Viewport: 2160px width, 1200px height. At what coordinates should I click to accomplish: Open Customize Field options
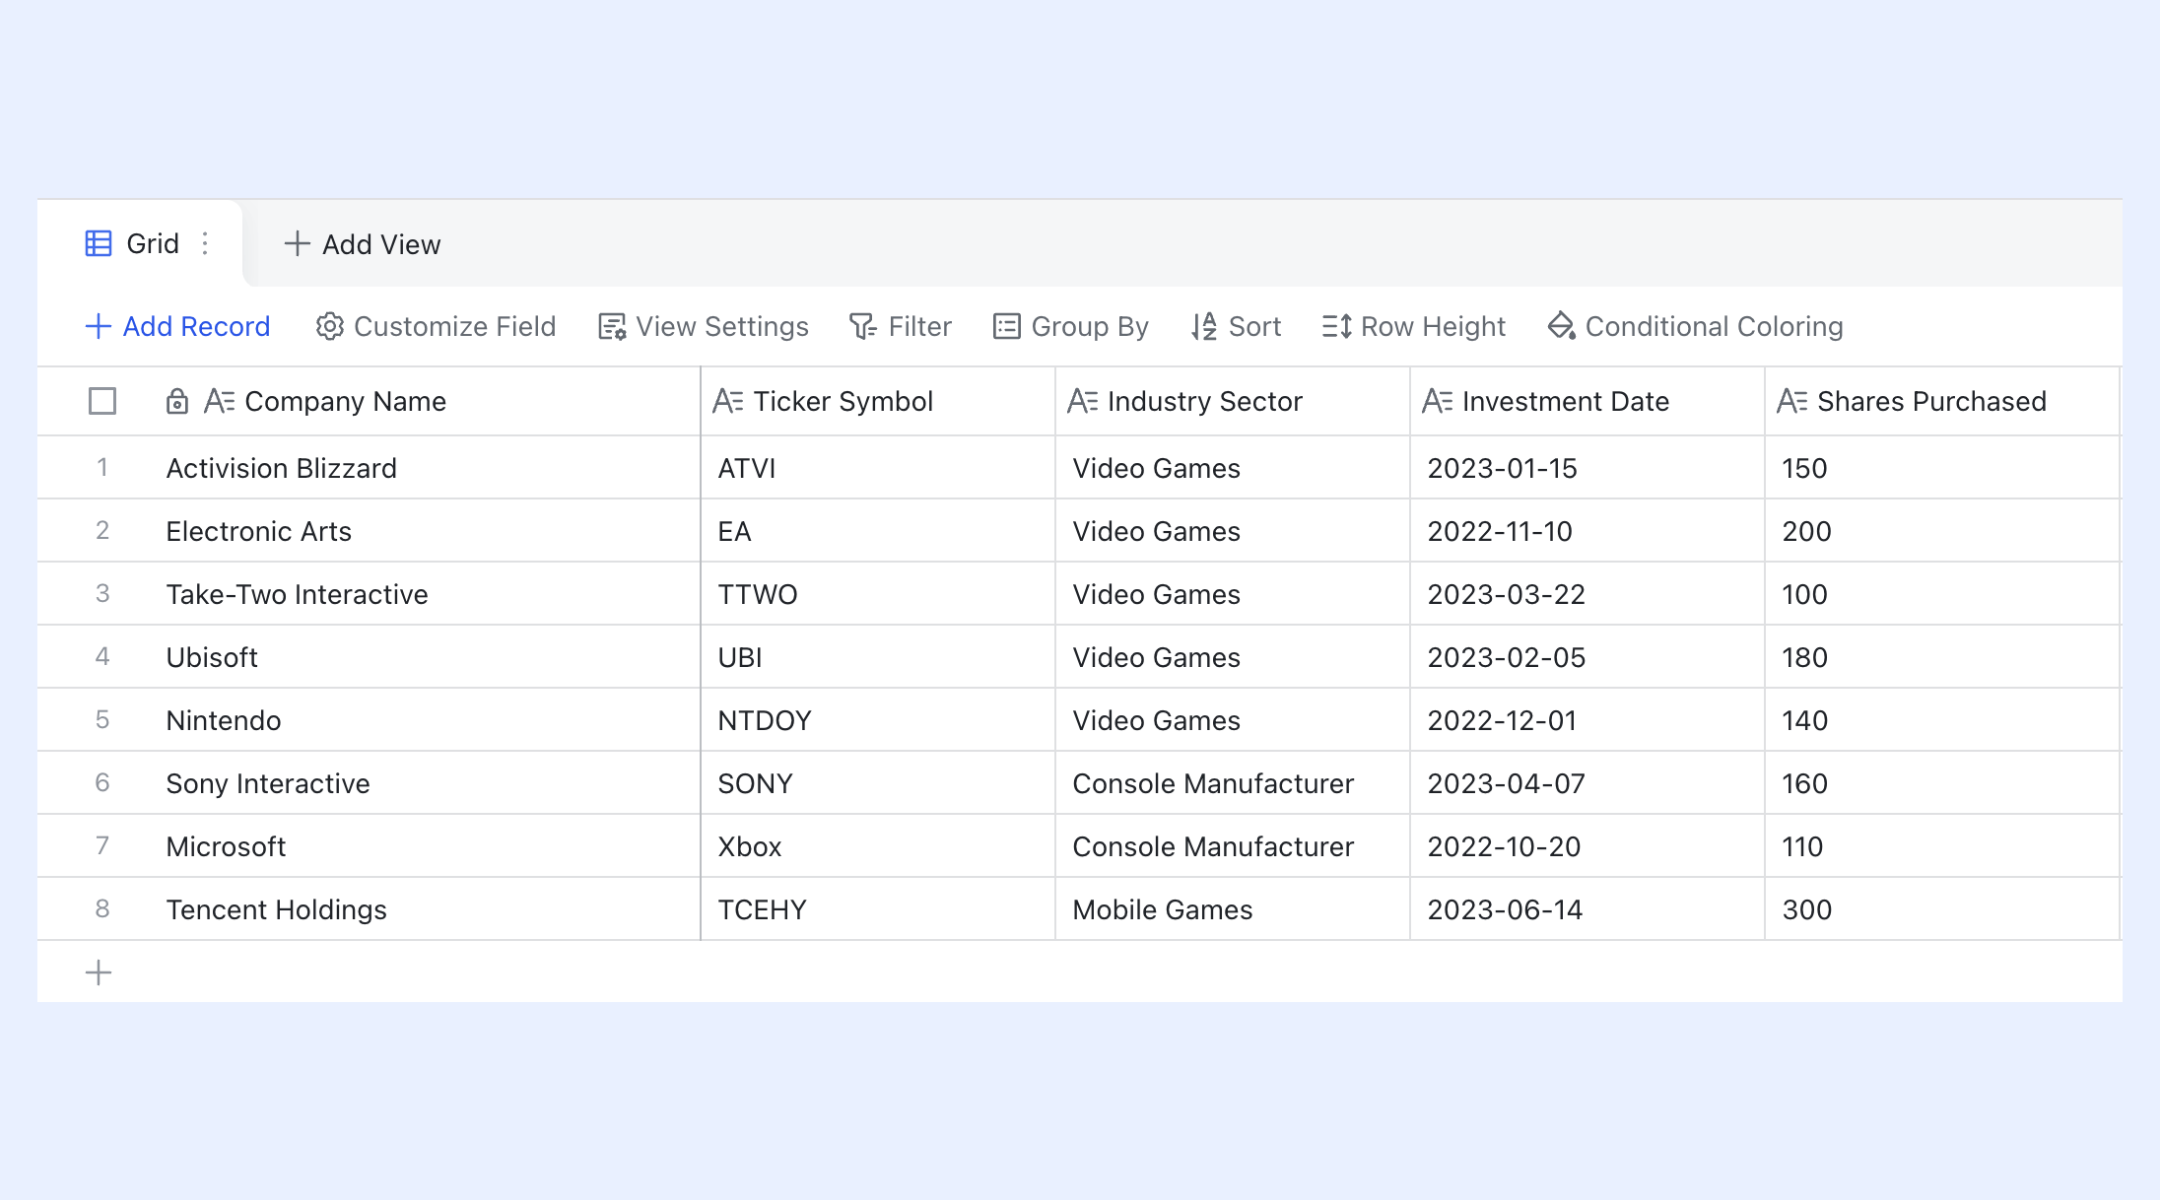click(x=436, y=327)
